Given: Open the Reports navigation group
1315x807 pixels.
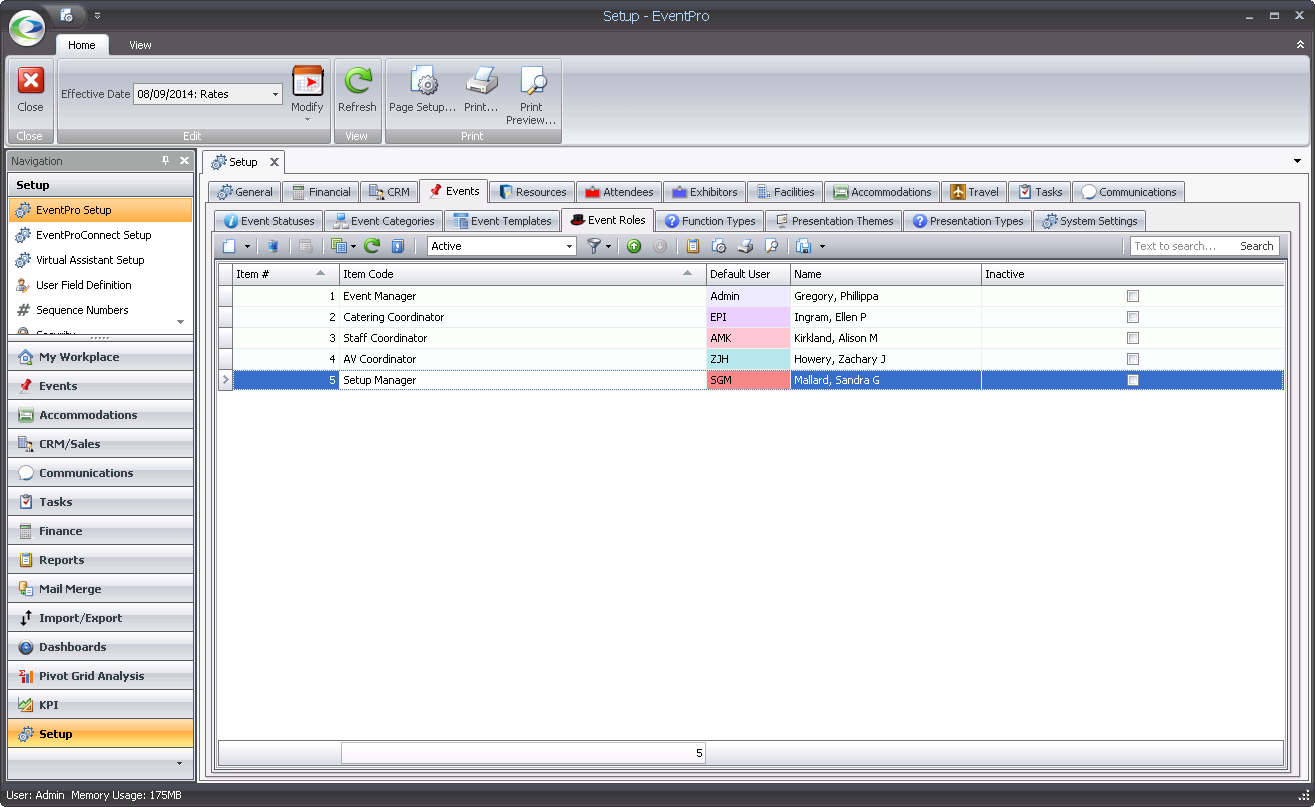Looking at the screenshot, I should [x=101, y=560].
